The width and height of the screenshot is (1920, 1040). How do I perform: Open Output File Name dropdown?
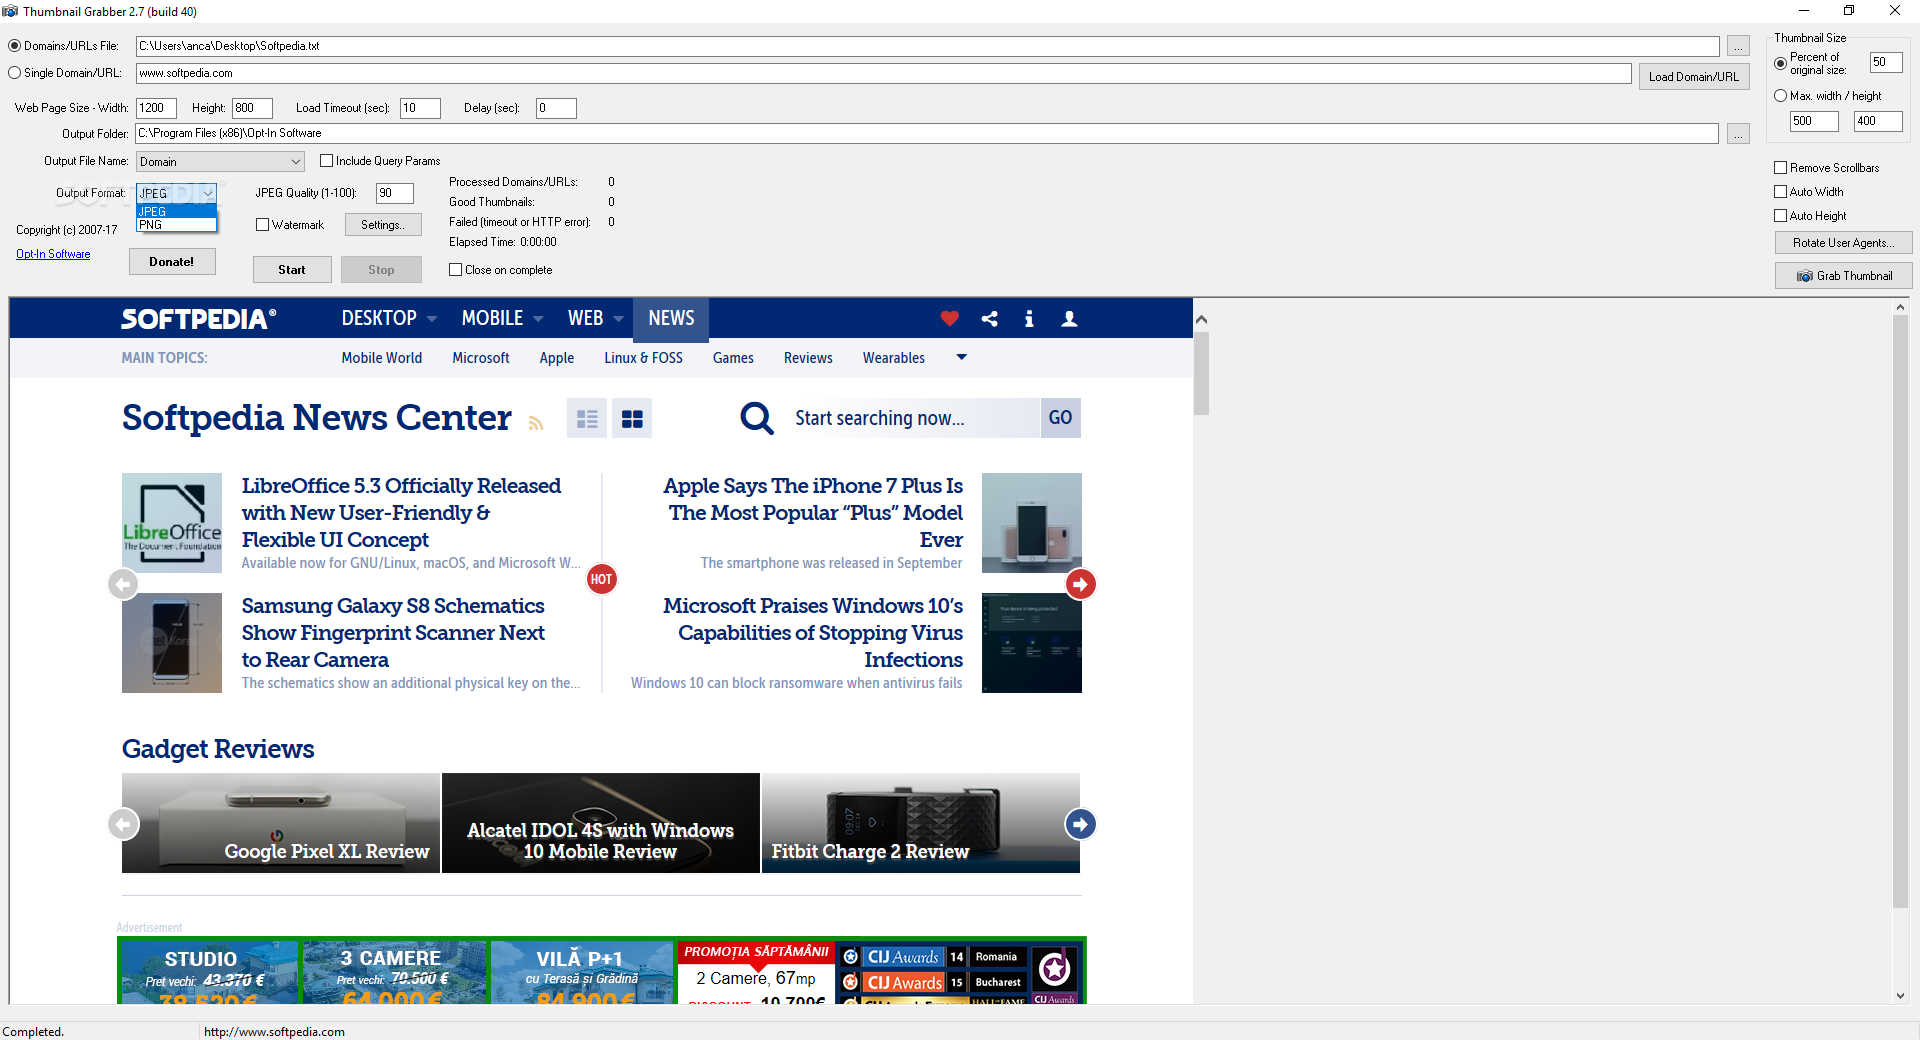point(220,162)
